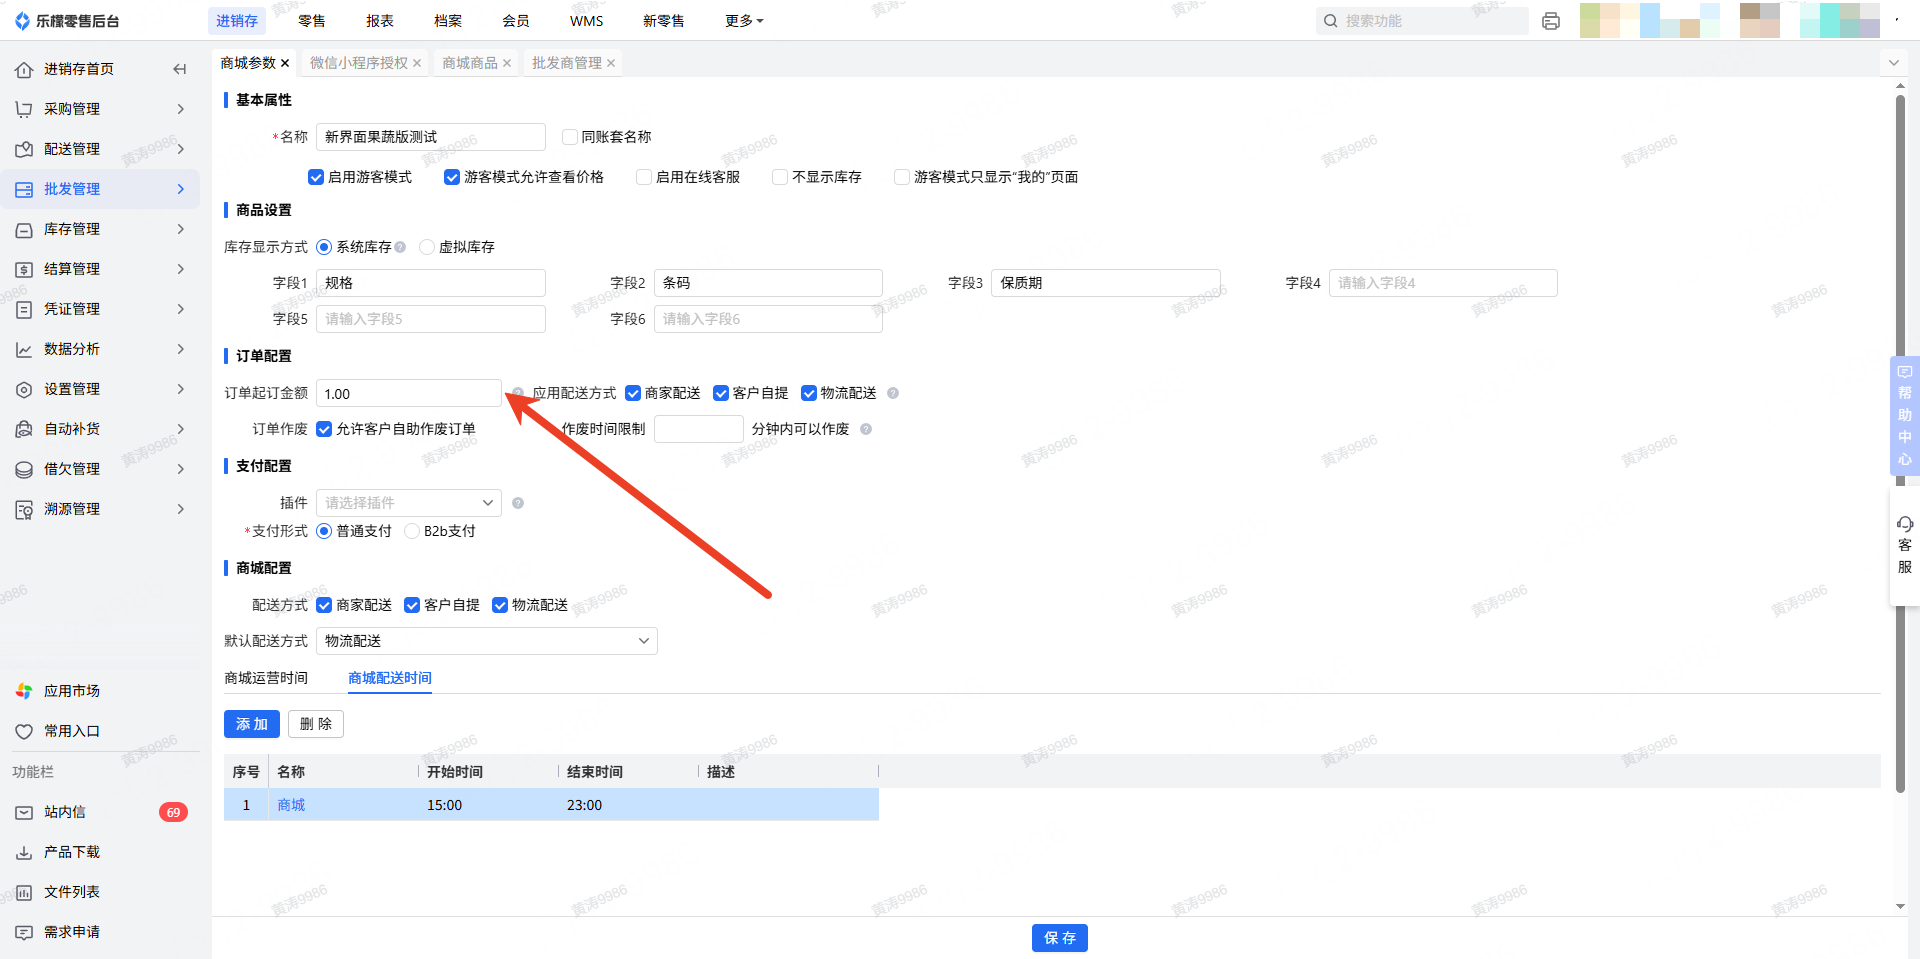1920x959 pixels.
Task: Open 应用市场 via its colorful icon
Action: click(x=24, y=691)
